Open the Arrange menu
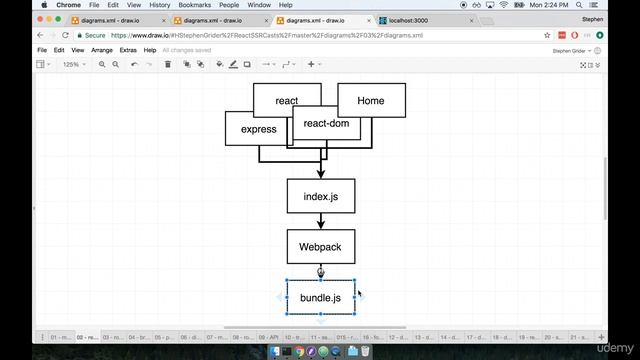 pyautogui.click(x=102, y=50)
